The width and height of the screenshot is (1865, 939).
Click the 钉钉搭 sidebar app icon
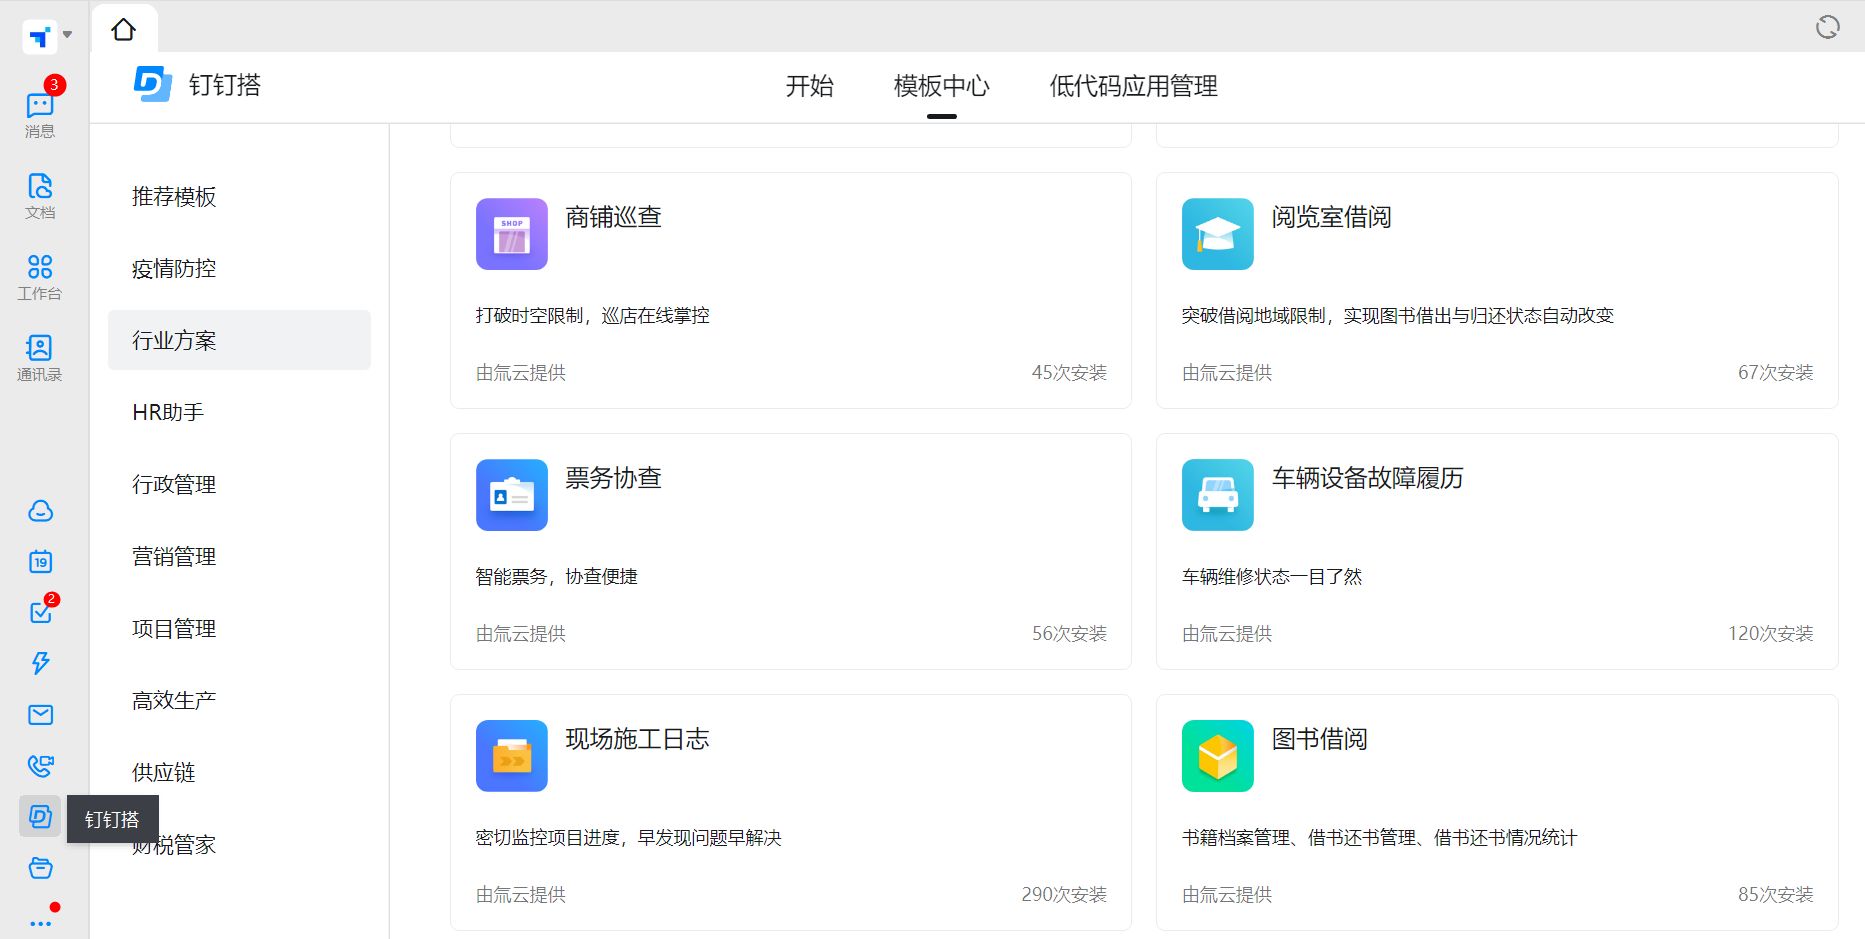(x=40, y=817)
